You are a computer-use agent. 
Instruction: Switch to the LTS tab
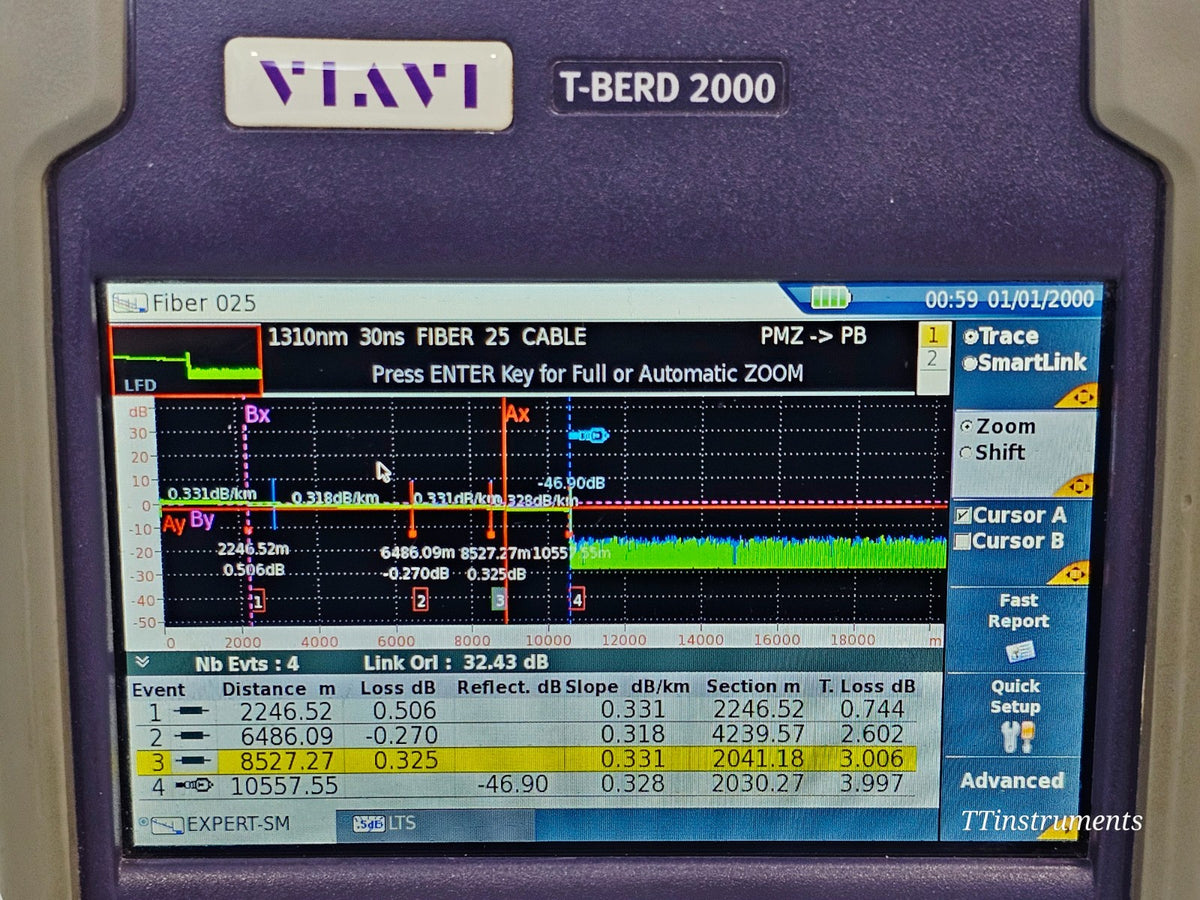[x=435, y=824]
